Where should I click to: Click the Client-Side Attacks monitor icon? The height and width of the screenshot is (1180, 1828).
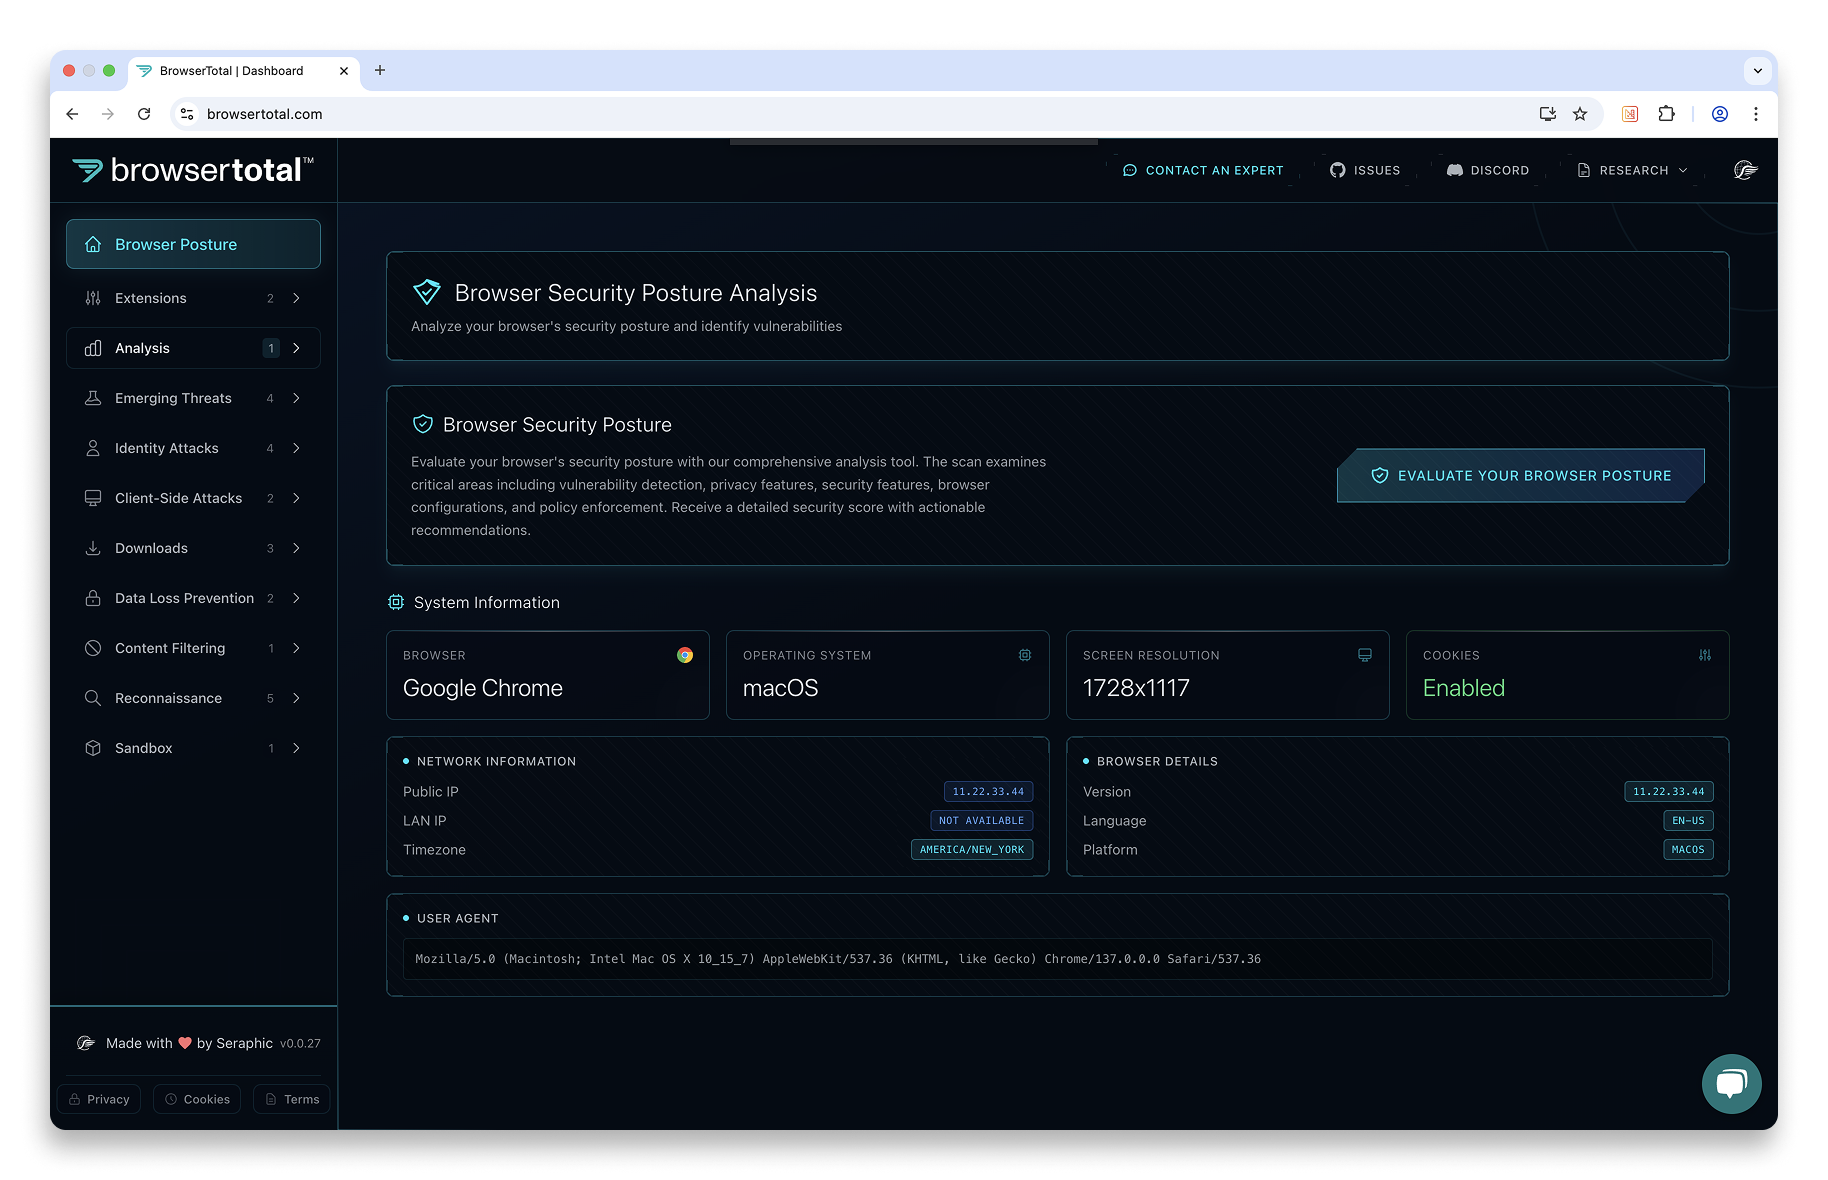tap(93, 498)
